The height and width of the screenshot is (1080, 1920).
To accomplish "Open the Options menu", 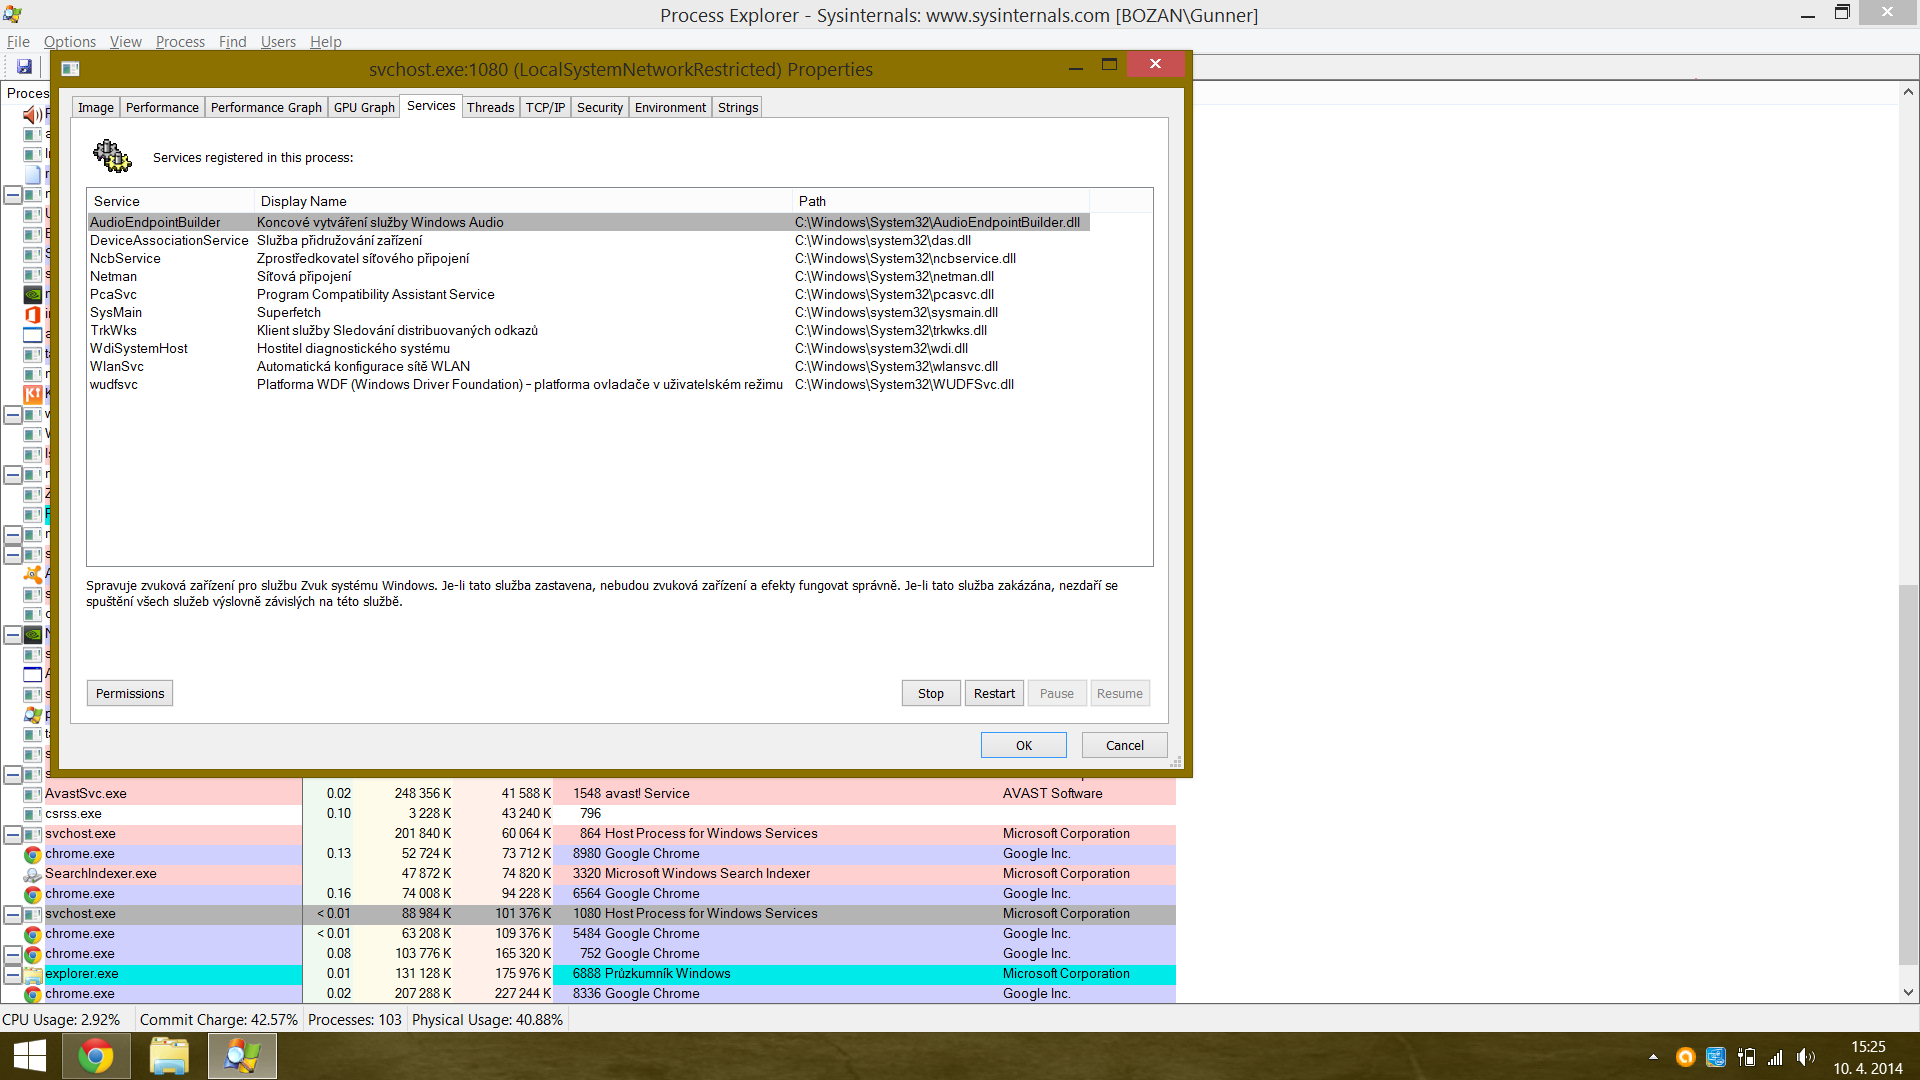I will [x=70, y=41].
